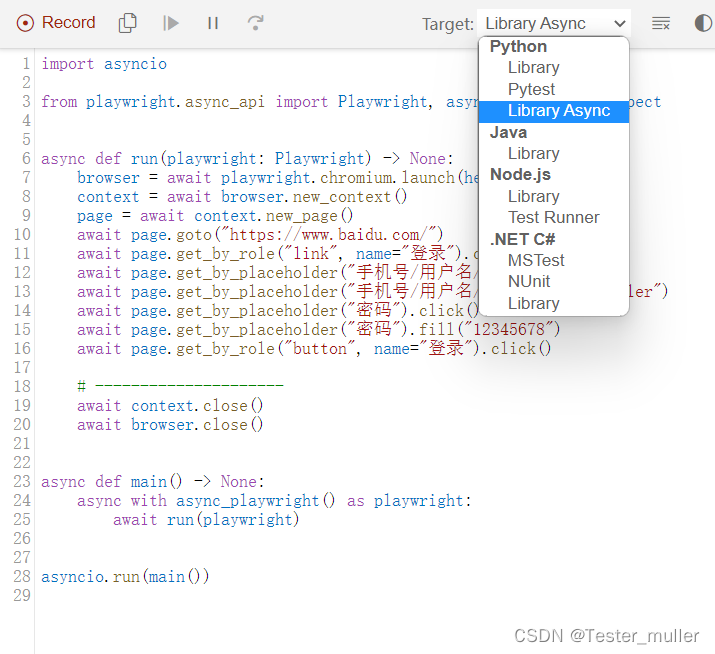Click 'page = await context.new_page()' line
Image resolution: width=715 pixels, height=654 pixels.
click(x=215, y=216)
